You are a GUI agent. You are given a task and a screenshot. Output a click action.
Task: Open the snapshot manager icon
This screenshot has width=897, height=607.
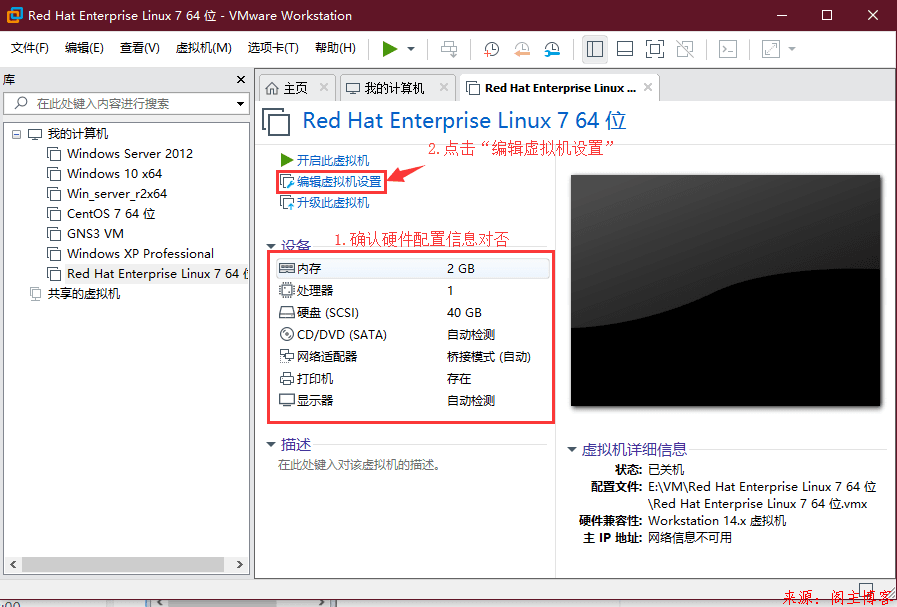[x=552, y=49]
